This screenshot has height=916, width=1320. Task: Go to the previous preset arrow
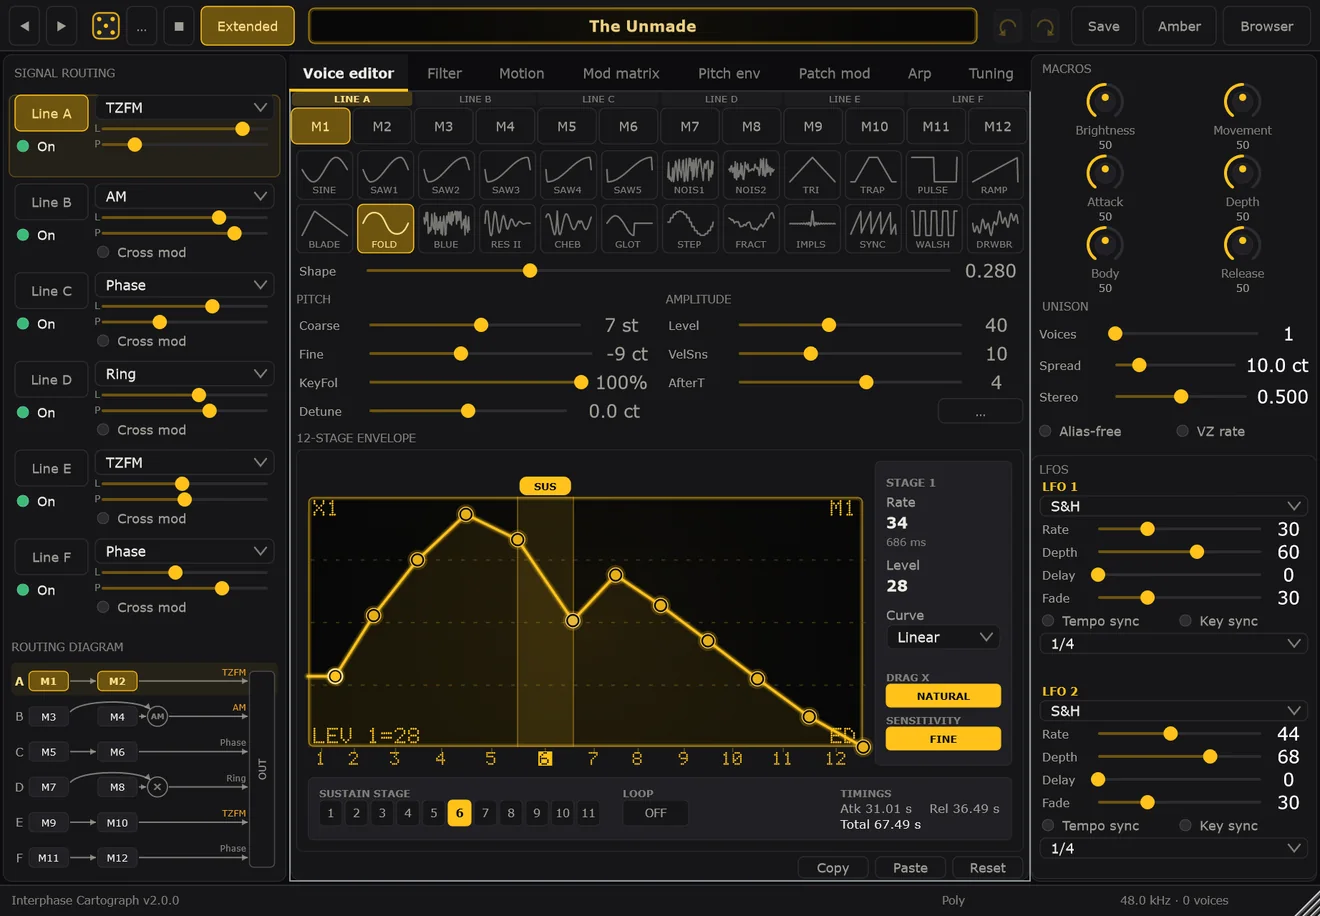coord(25,26)
